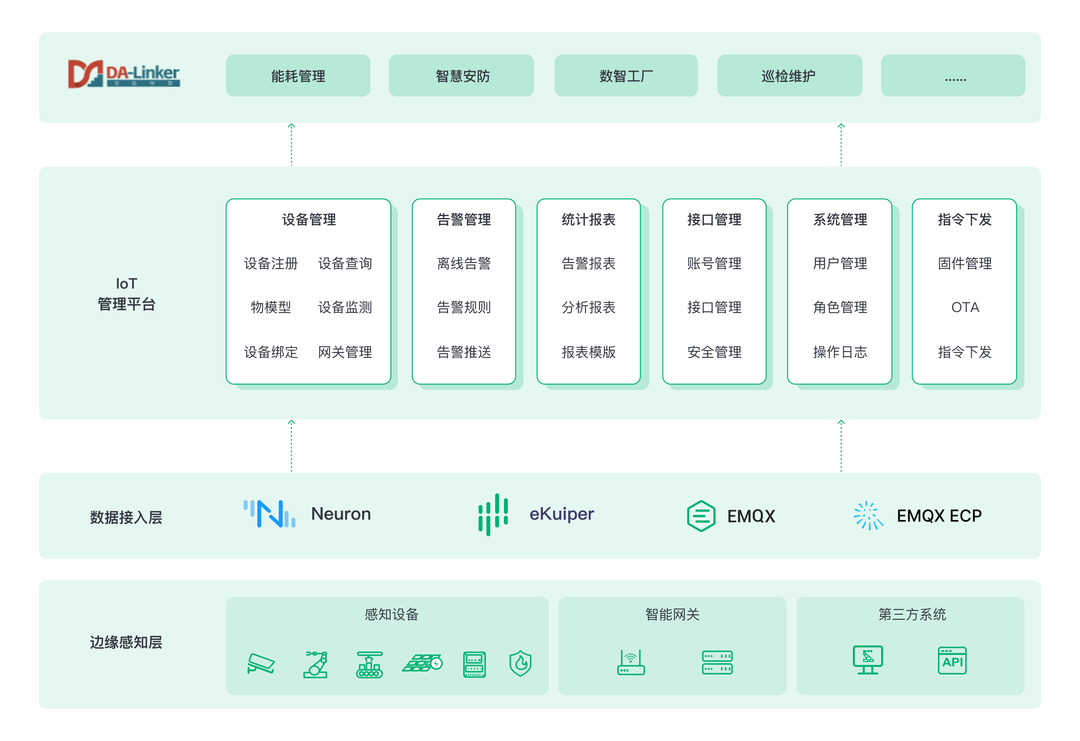Click the electric meter icon
Screen dimensions: 1080x741
[474, 664]
